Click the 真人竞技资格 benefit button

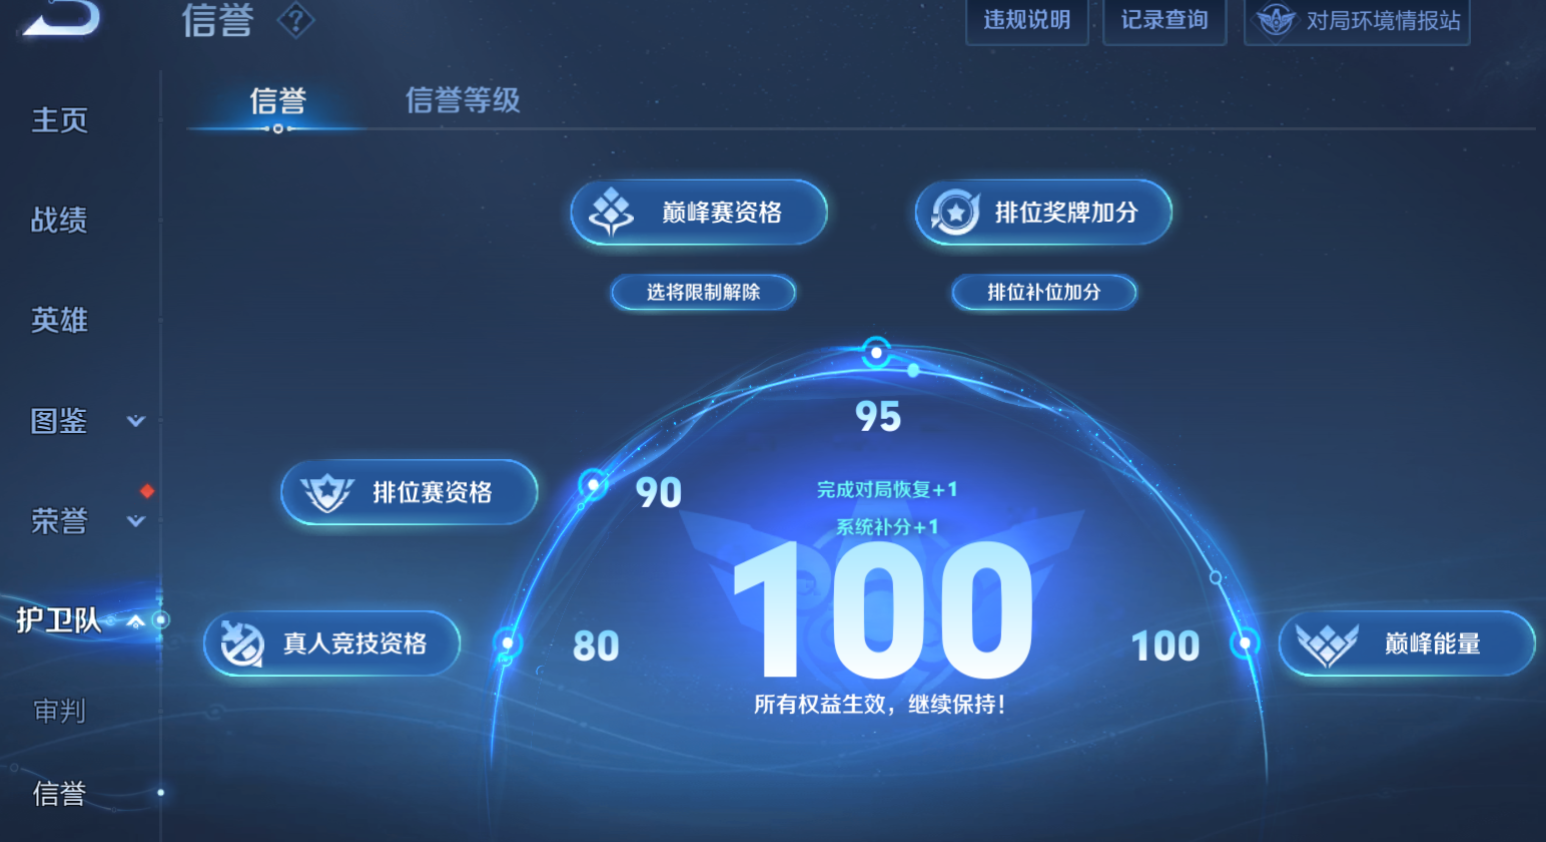click(332, 643)
